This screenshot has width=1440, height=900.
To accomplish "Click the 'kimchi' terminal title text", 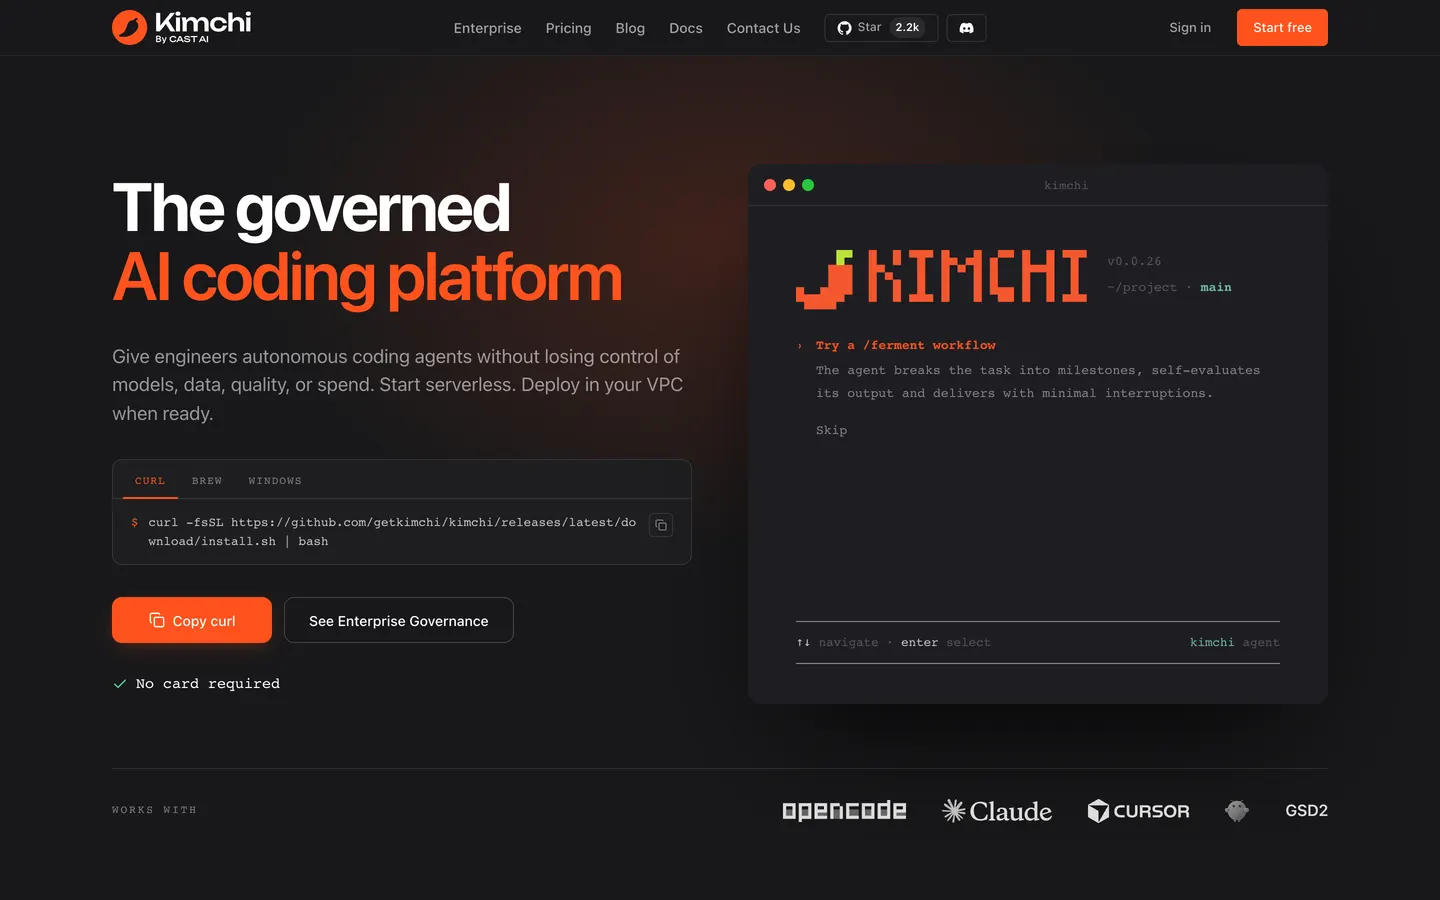I will (x=1066, y=185).
